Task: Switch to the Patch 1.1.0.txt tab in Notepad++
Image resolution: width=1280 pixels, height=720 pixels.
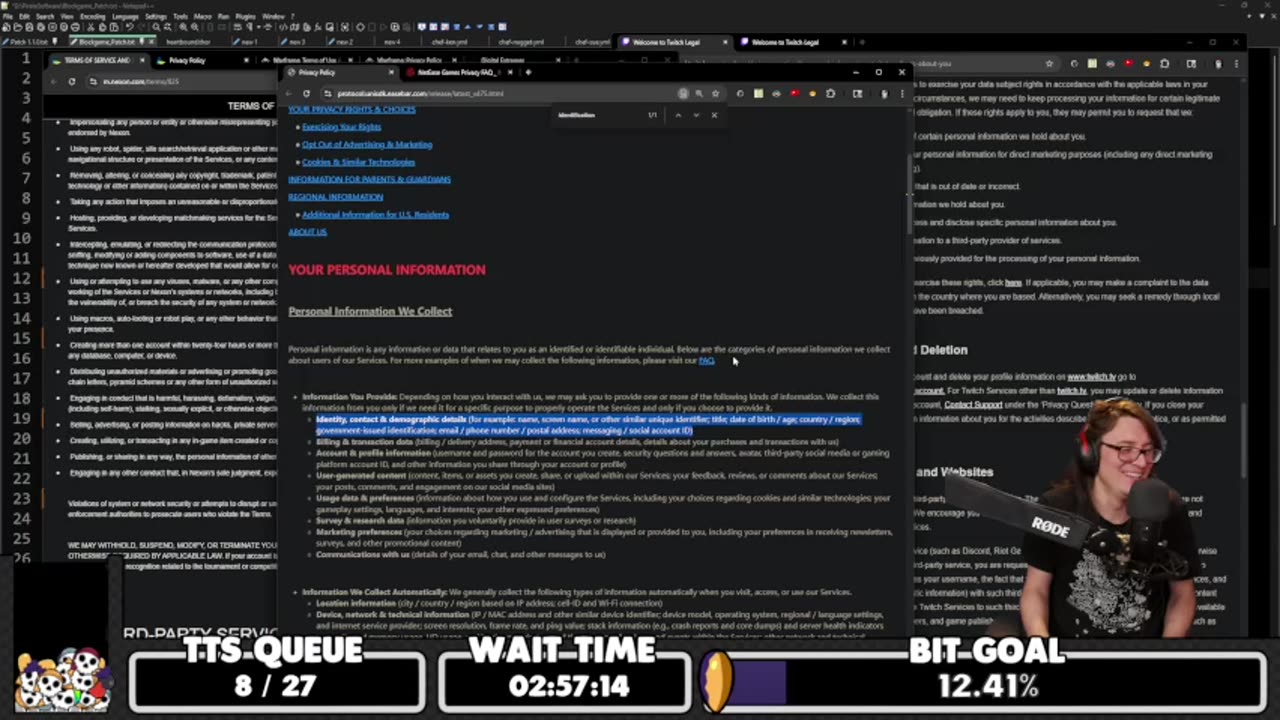Action: click(x=30, y=42)
